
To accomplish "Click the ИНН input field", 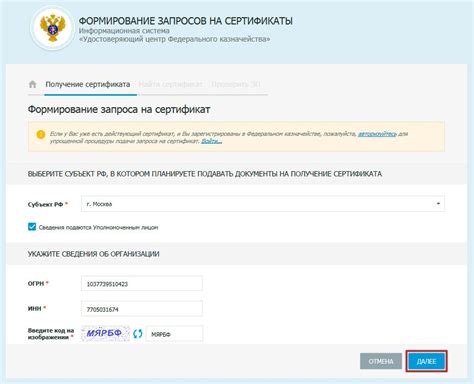I will tap(142, 309).
